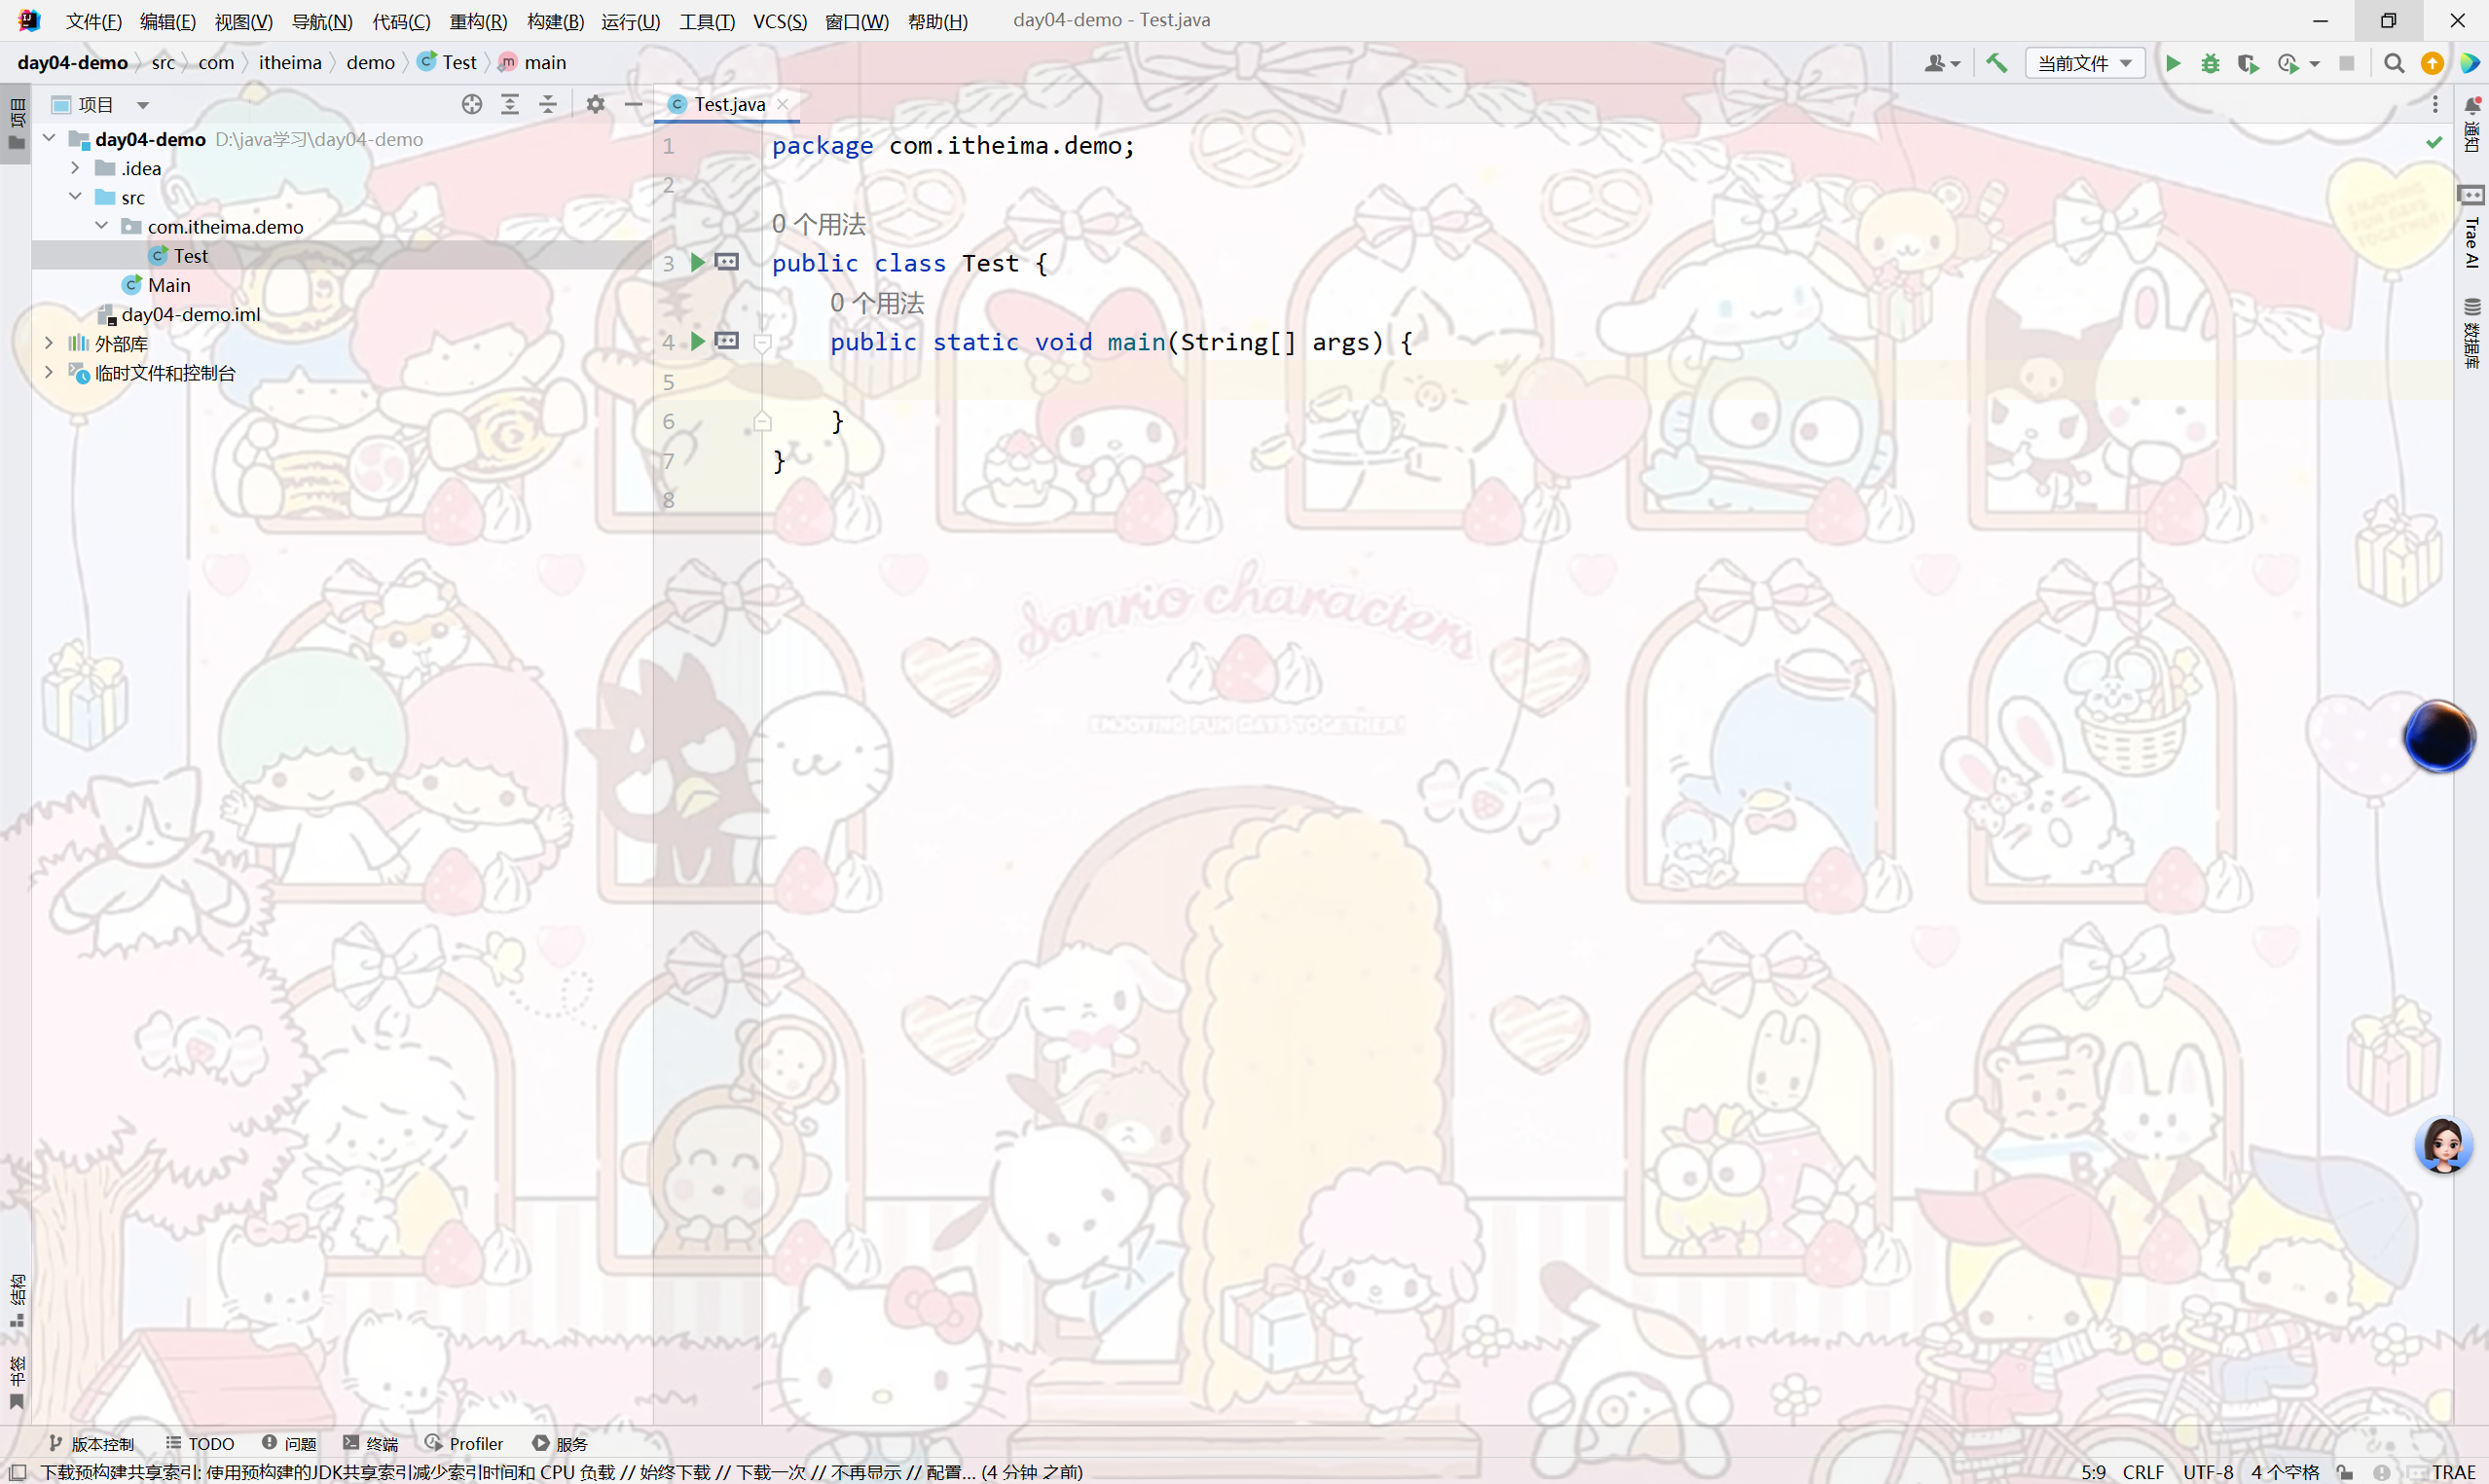
Task: Click the Trae gutter icon on line 3
Action: coord(727,262)
